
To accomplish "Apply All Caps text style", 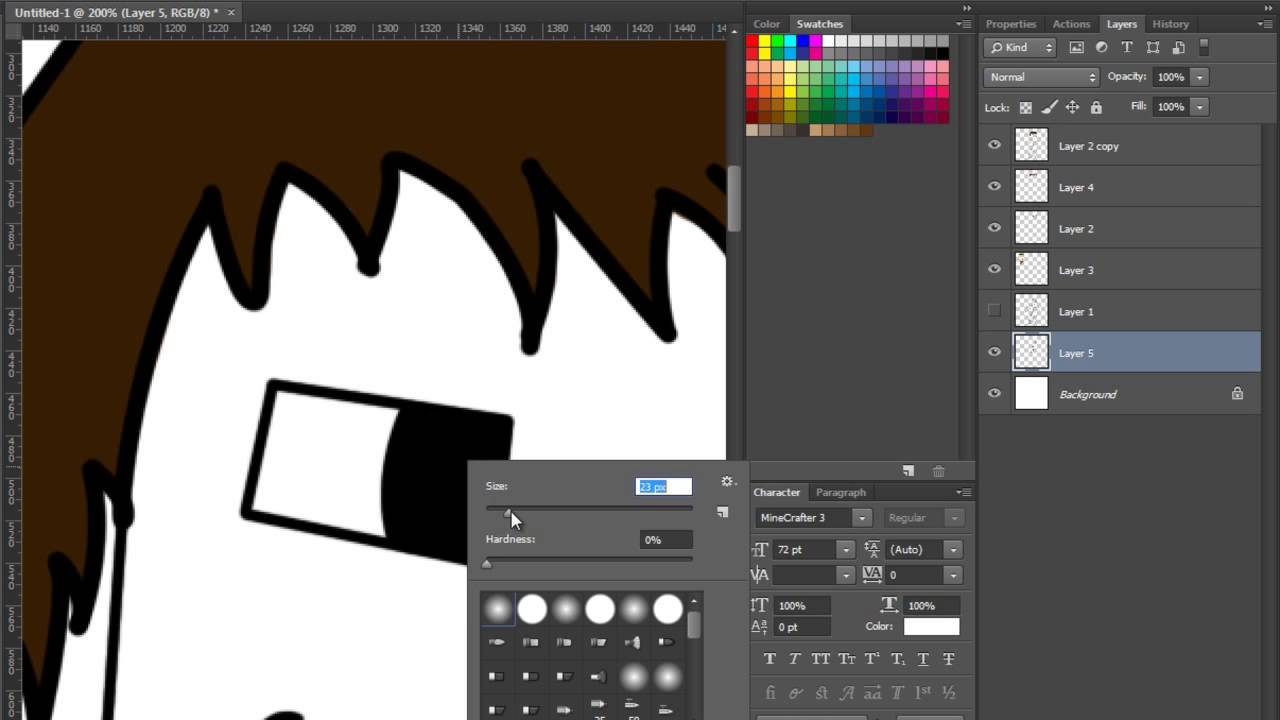I will (x=821, y=659).
